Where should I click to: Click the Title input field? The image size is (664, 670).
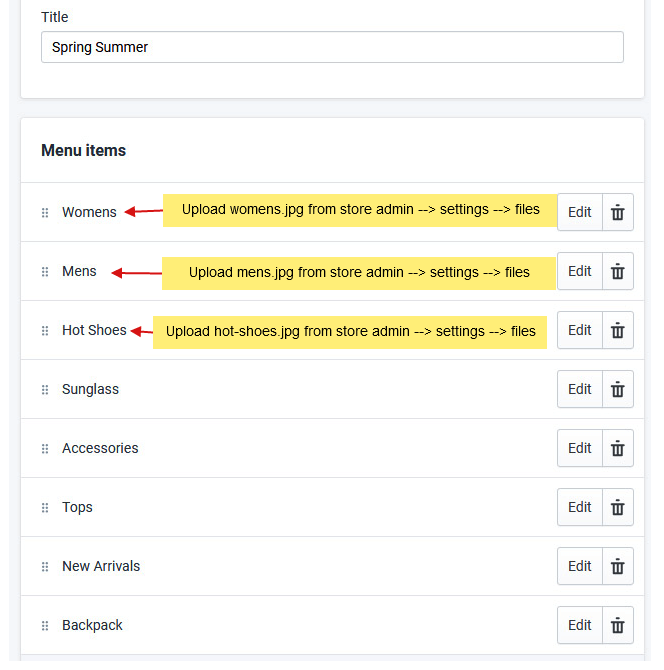(332, 47)
